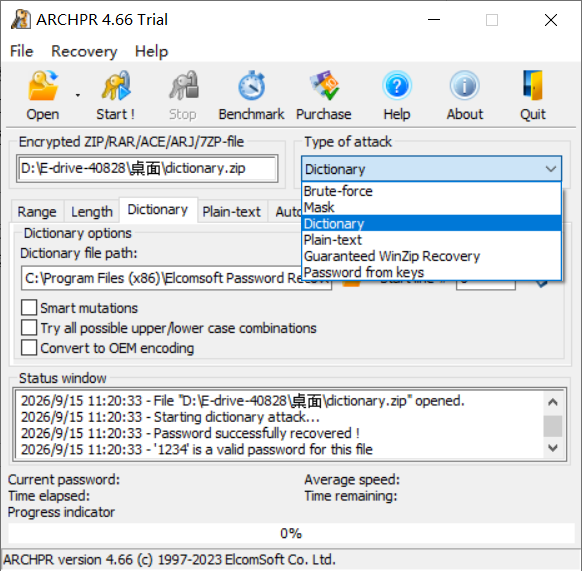The height and width of the screenshot is (571, 582).
Task: Click the ARCHPR app icon in title bar
Action: pyautogui.click(x=20, y=19)
